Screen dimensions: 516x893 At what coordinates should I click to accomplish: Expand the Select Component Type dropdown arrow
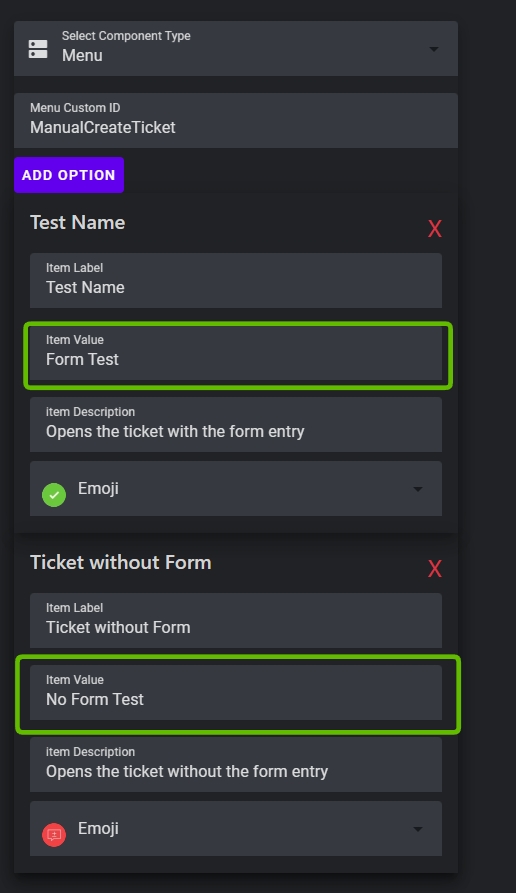434,49
